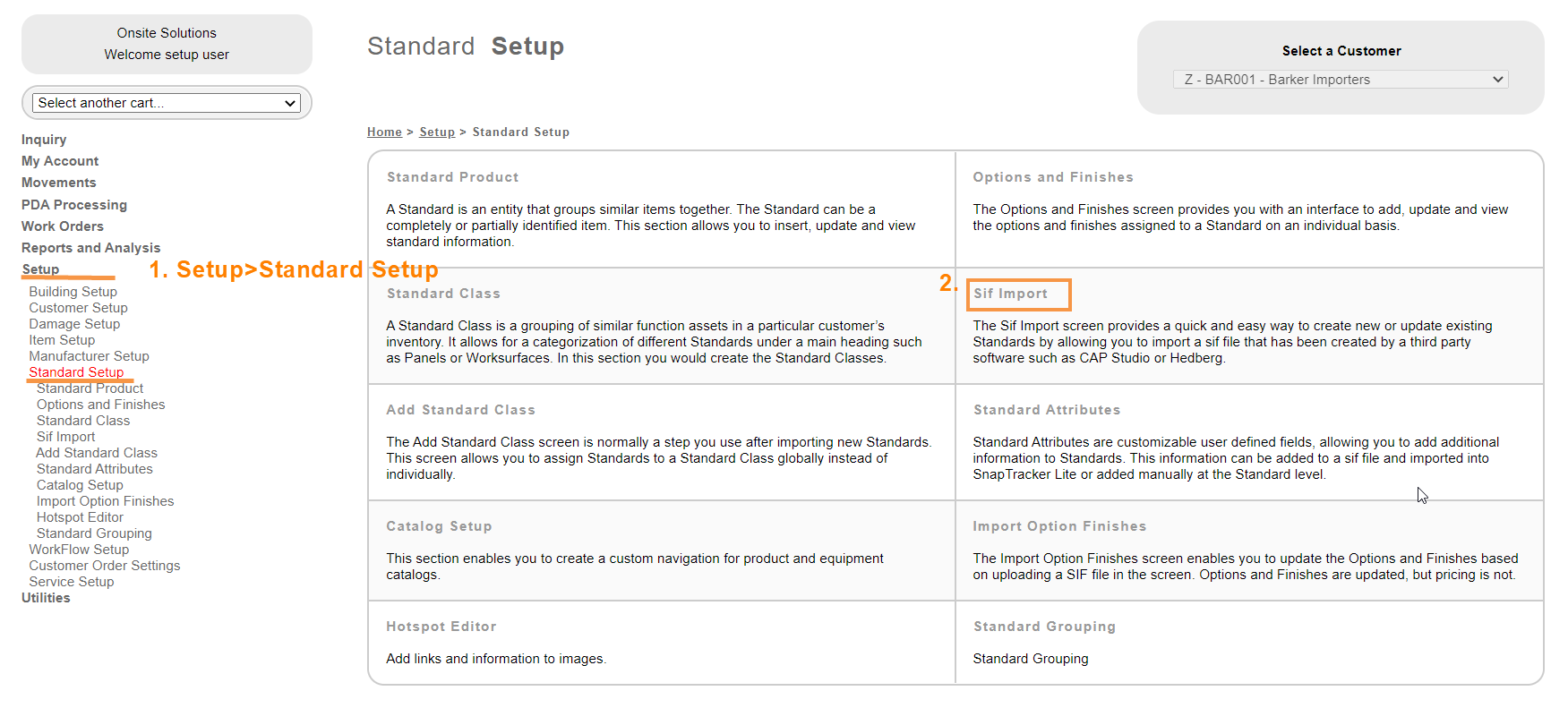The height and width of the screenshot is (708, 1568).
Task: Click the 'Onsite Solutions' header text
Action: (167, 33)
